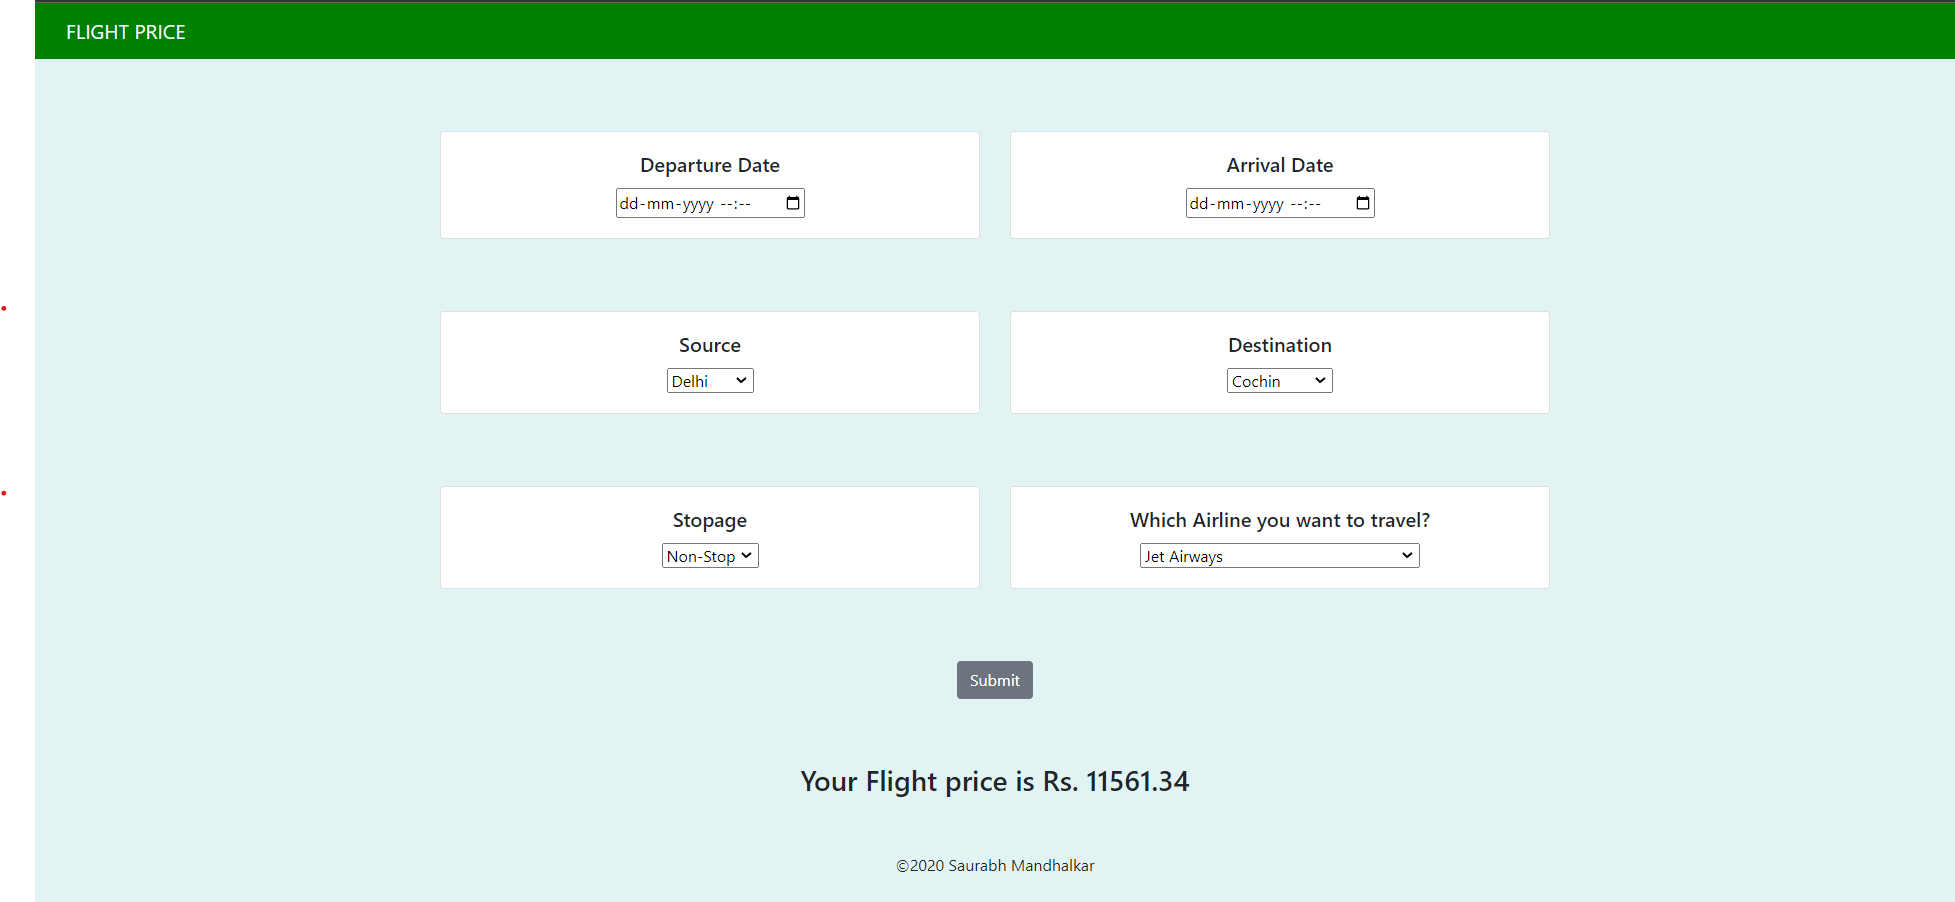
Task: Click the Departure Date card label
Action: [x=710, y=164]
